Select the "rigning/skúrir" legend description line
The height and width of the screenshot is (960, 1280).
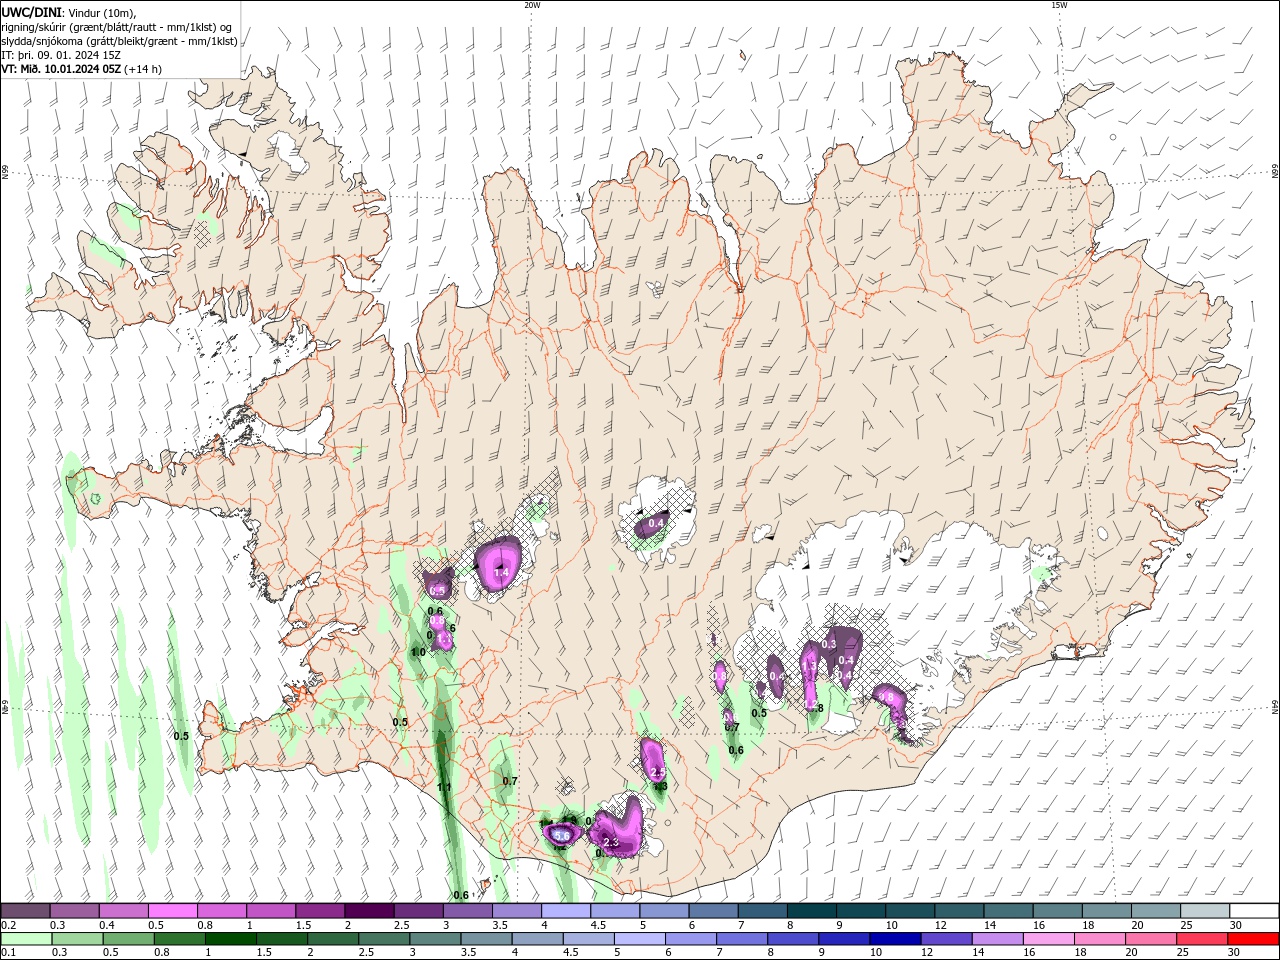116,26
